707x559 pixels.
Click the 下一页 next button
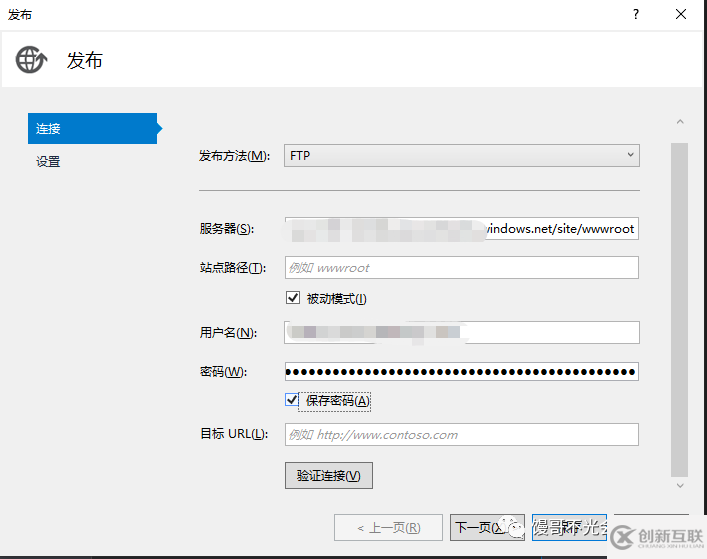point(487,527)
